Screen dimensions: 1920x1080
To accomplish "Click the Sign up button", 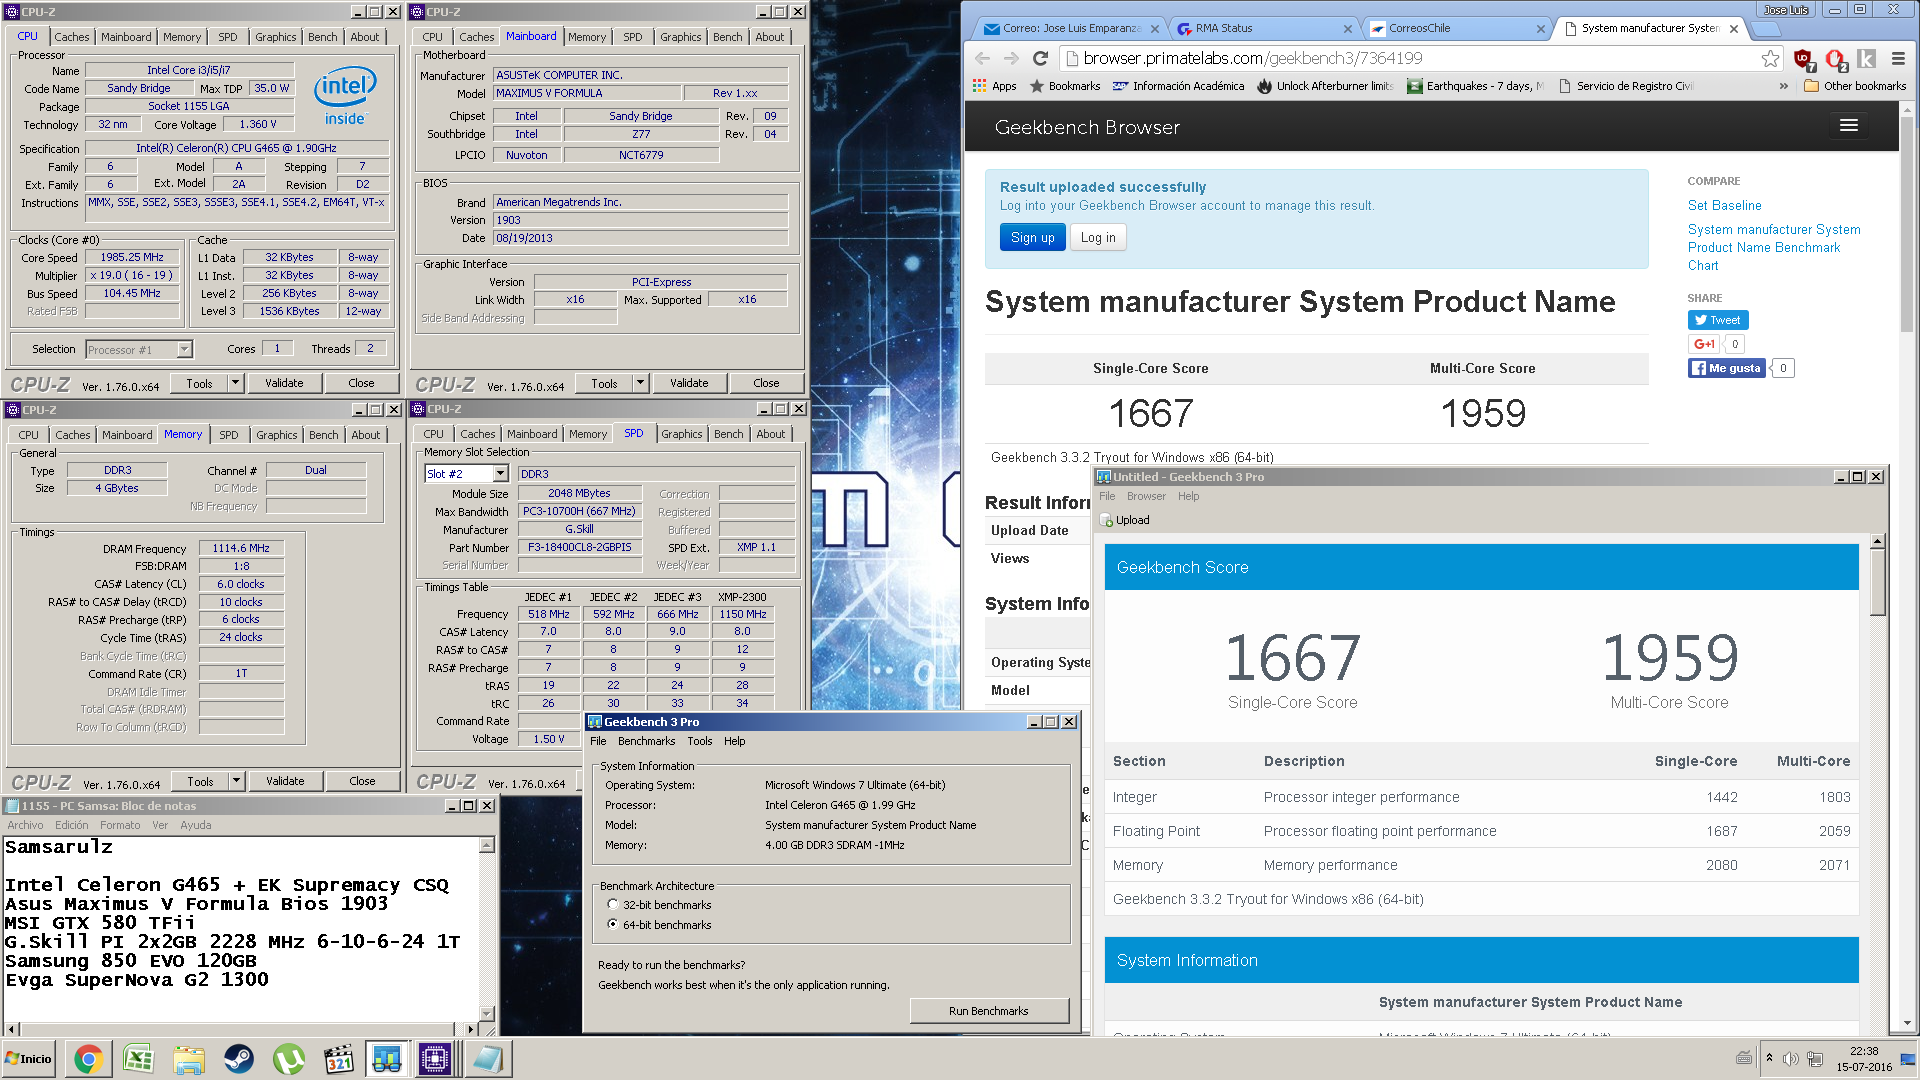I will 1032,237.
